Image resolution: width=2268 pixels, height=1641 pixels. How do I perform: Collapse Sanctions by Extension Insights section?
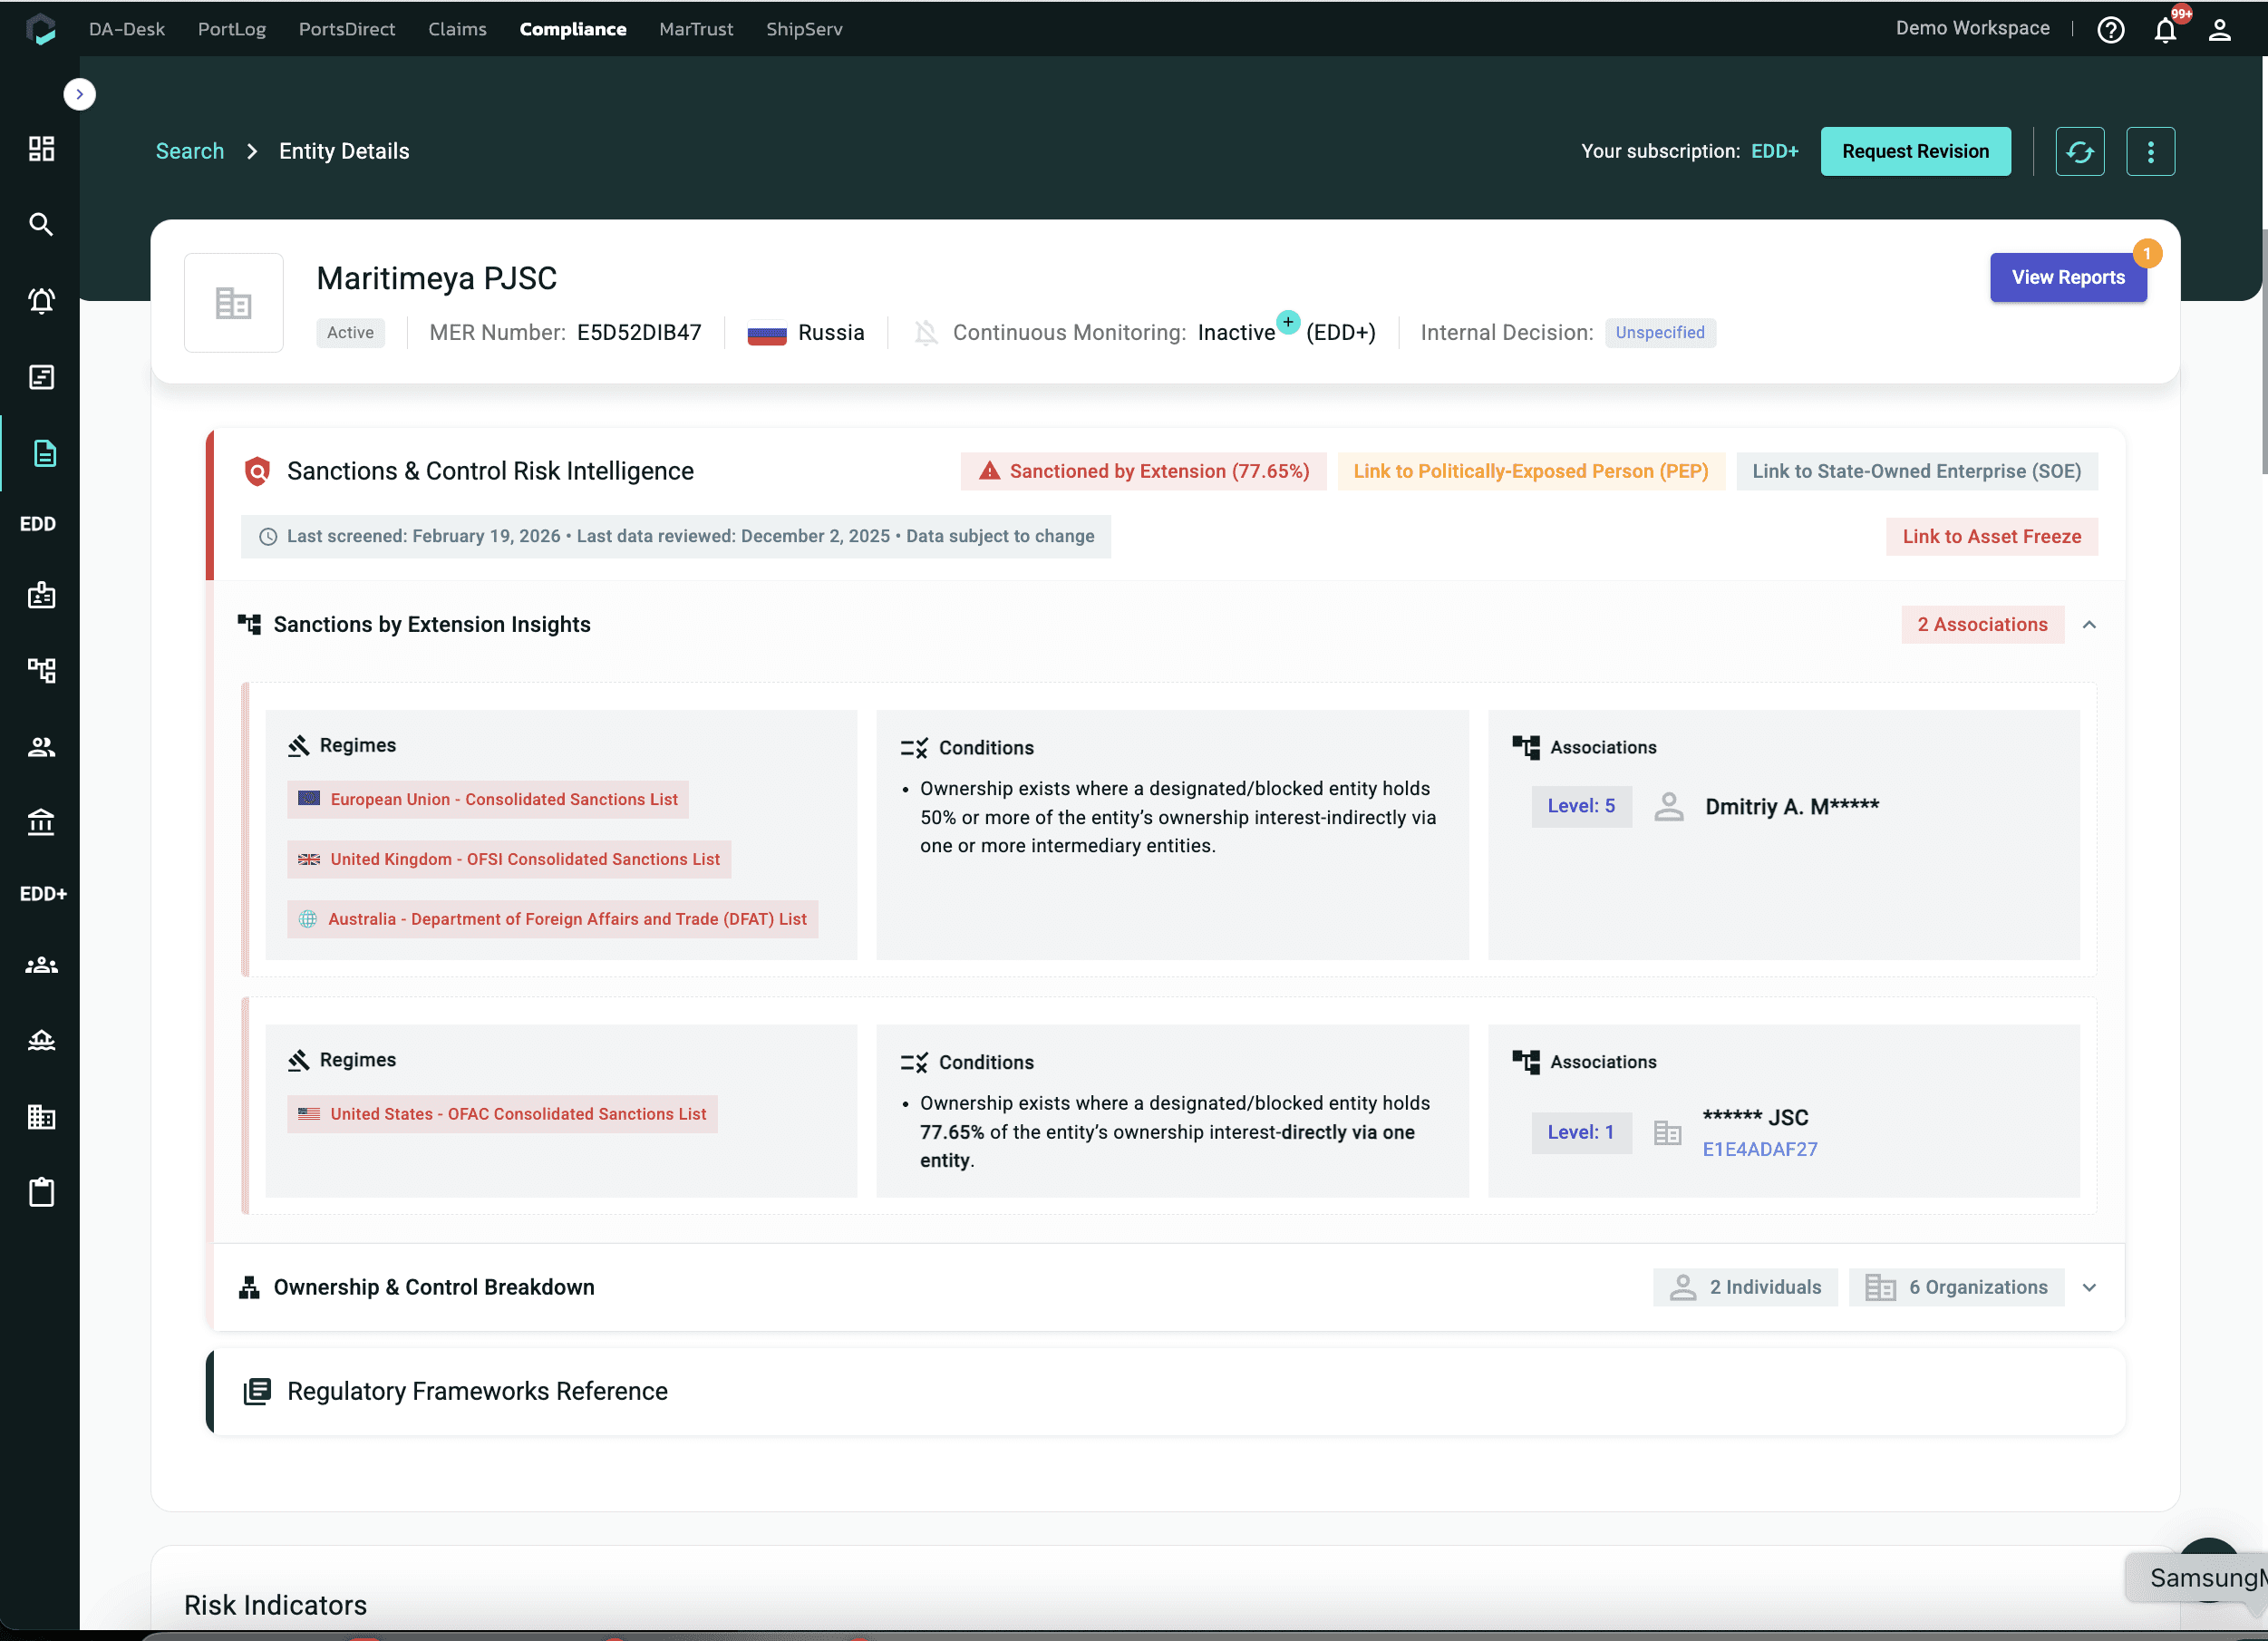[2089, 625]
